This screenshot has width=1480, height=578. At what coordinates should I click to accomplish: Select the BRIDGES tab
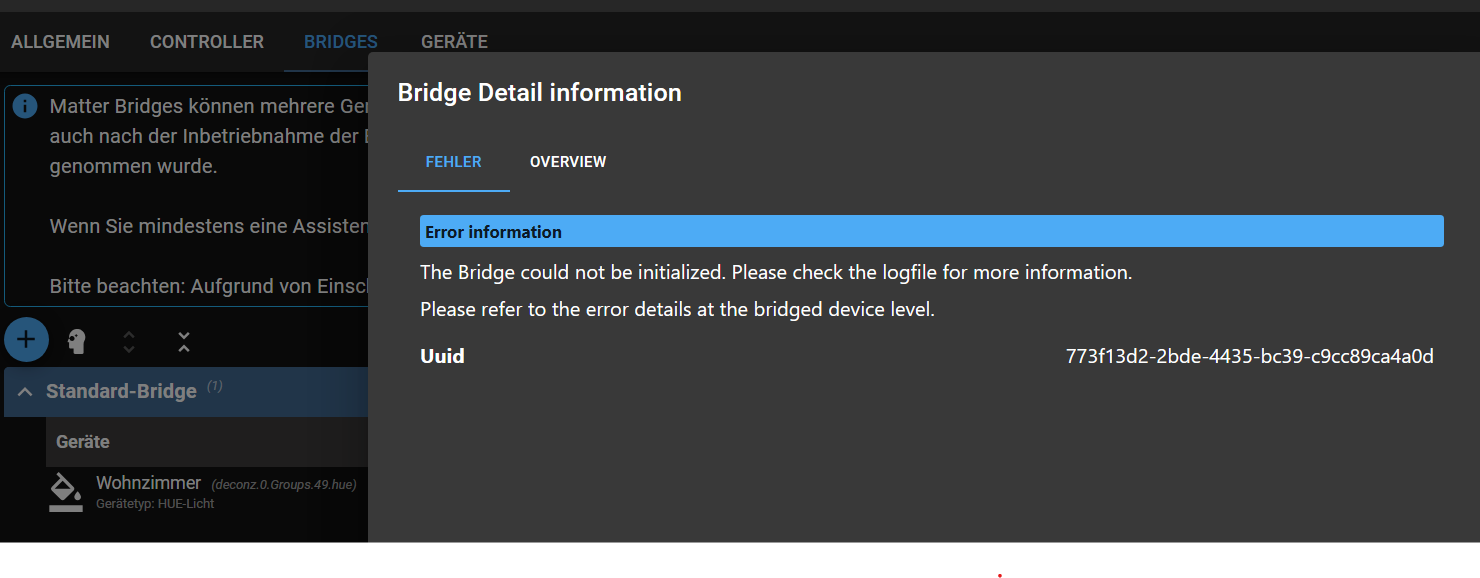(x=341, y=42)
